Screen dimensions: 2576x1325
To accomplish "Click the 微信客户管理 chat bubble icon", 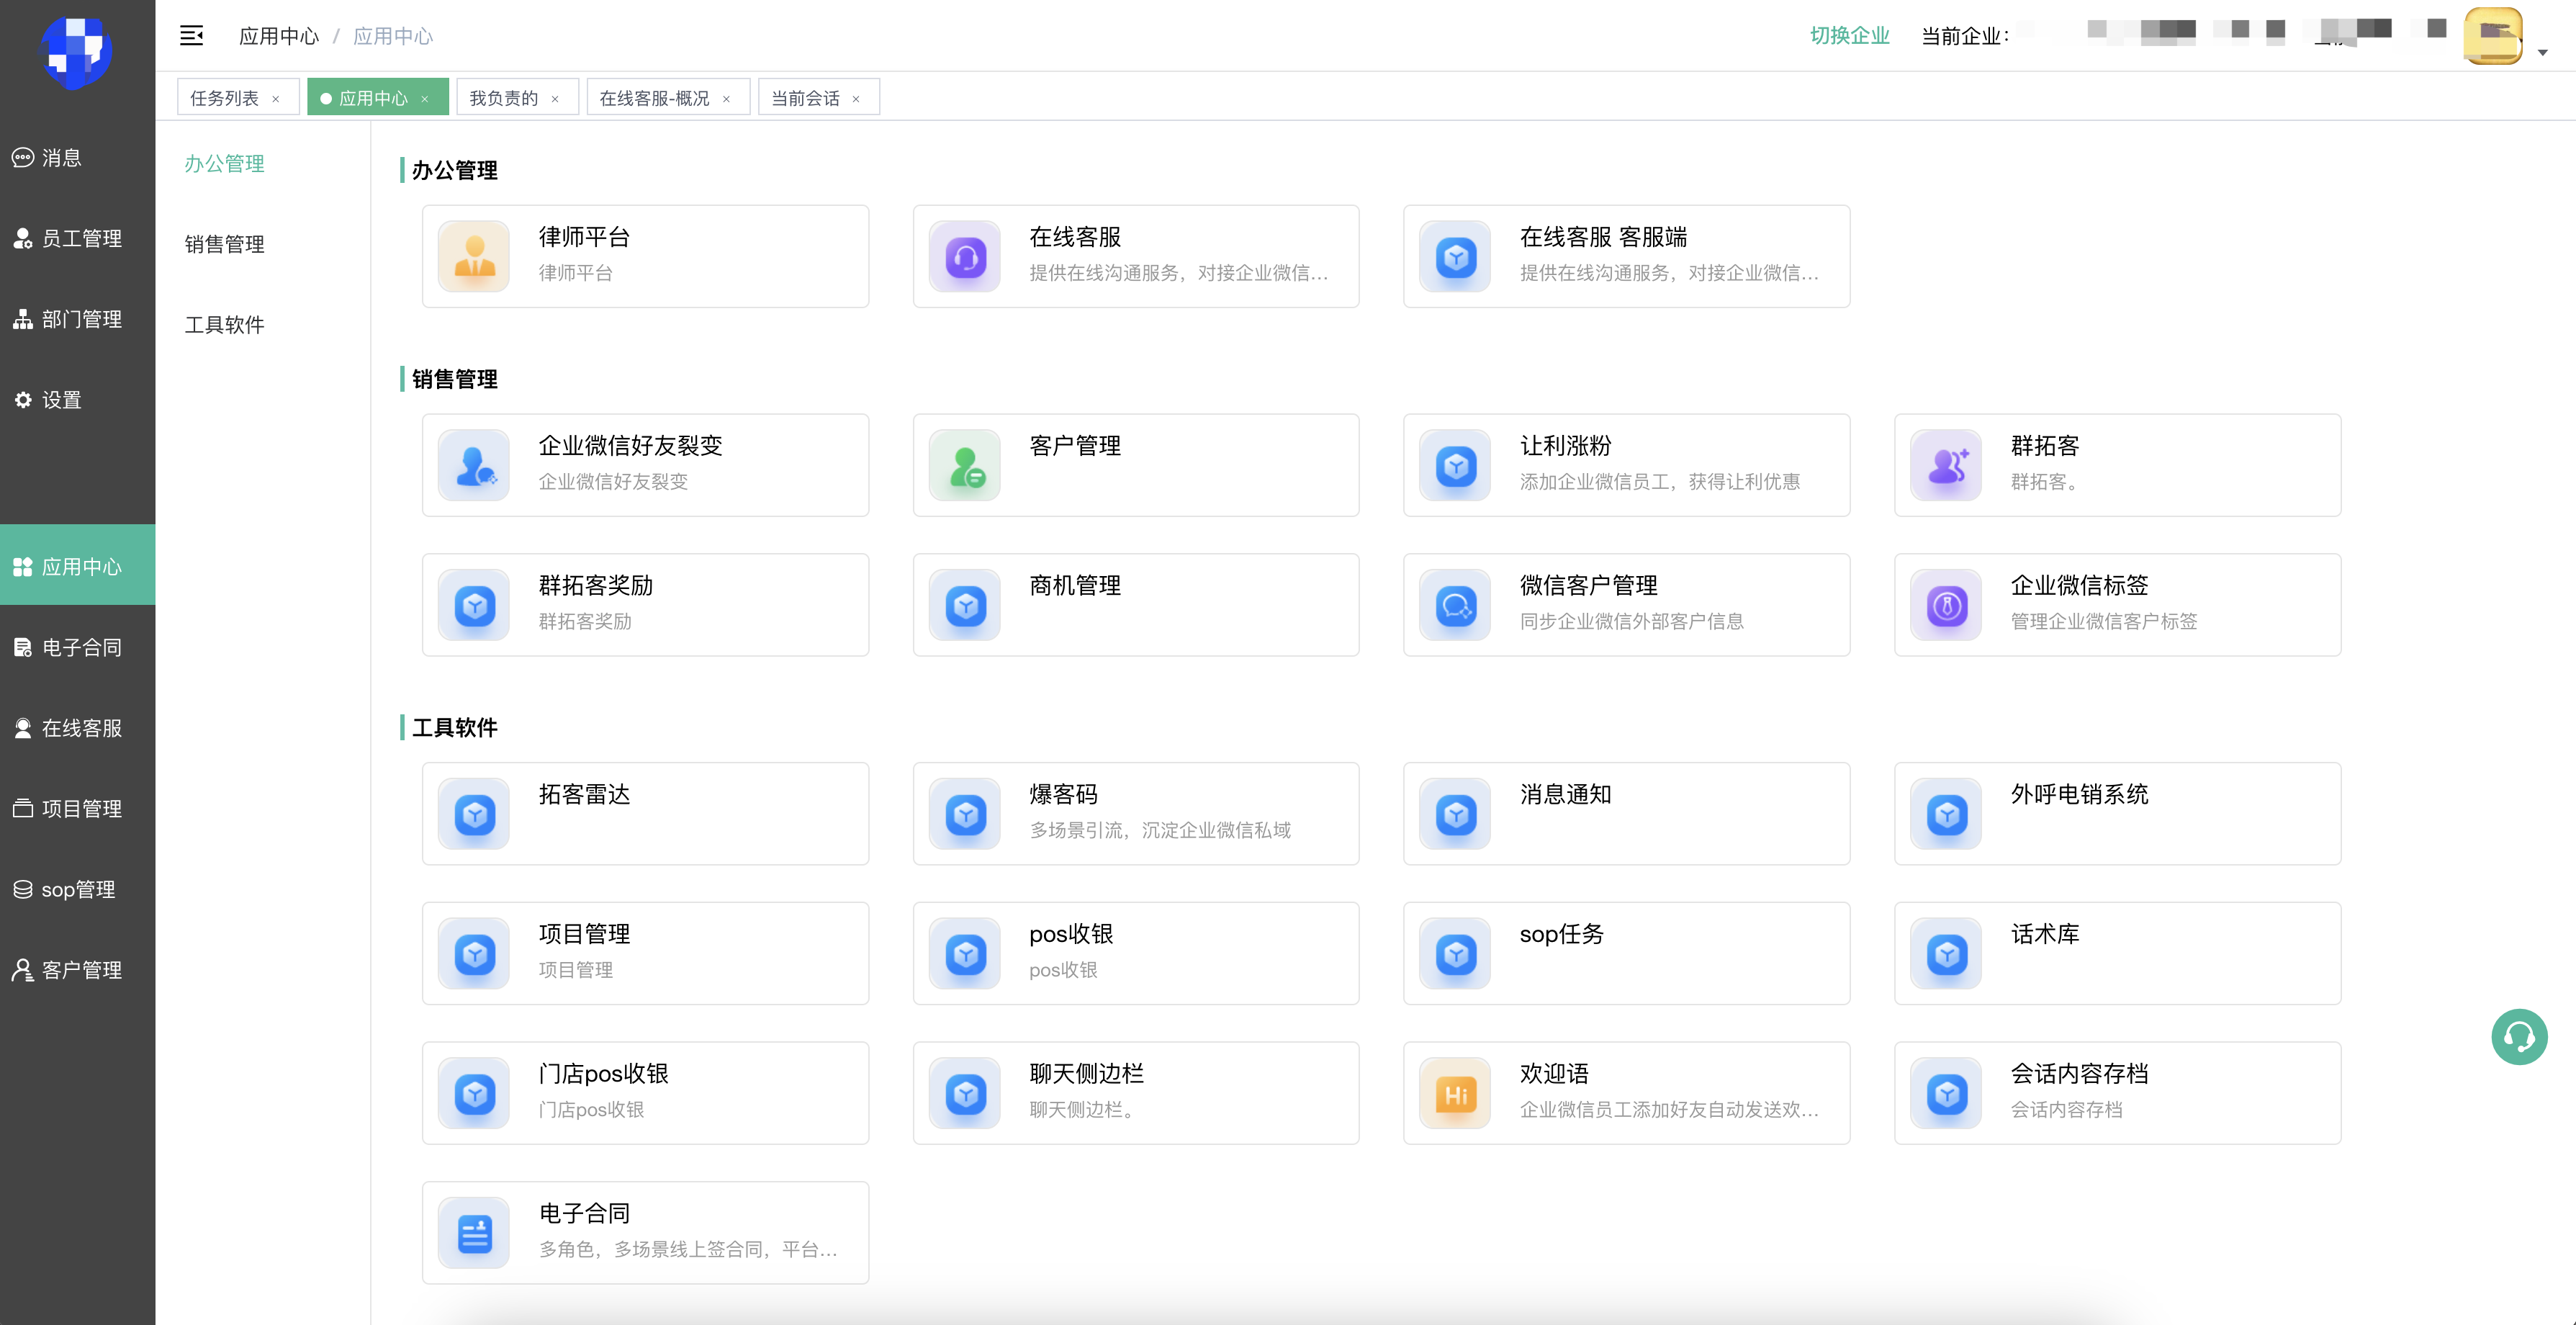I will point(1455,606).
